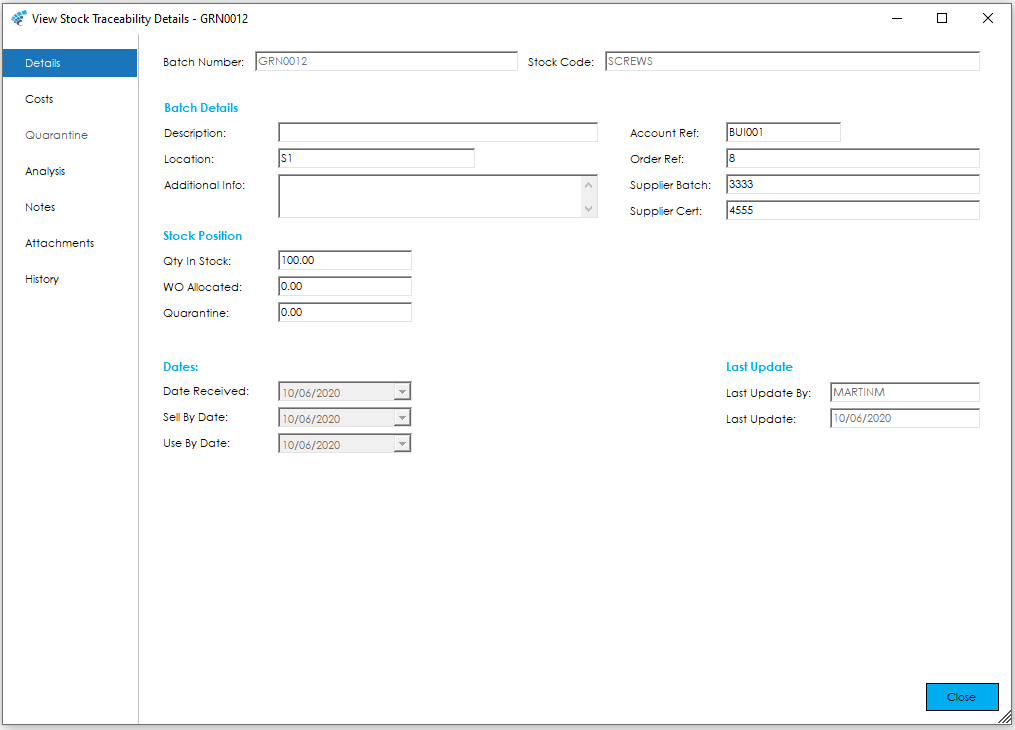Open the Attachments tab

[x=59, y=243]
